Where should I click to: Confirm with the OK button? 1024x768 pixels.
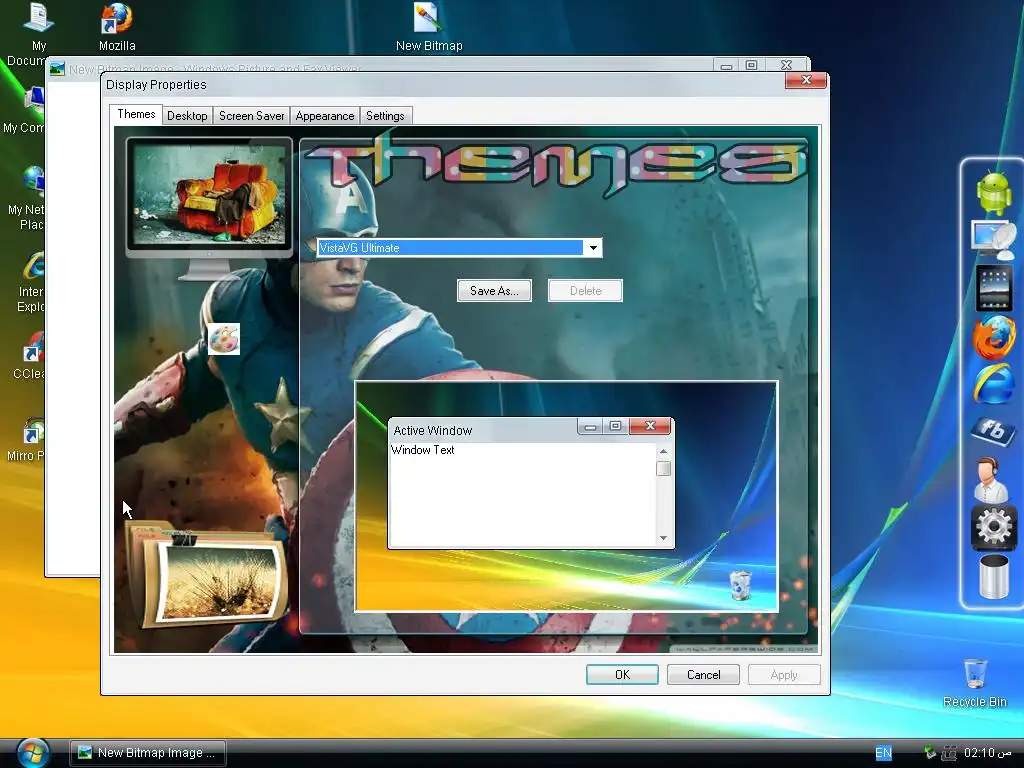click(x=622, y=675)
